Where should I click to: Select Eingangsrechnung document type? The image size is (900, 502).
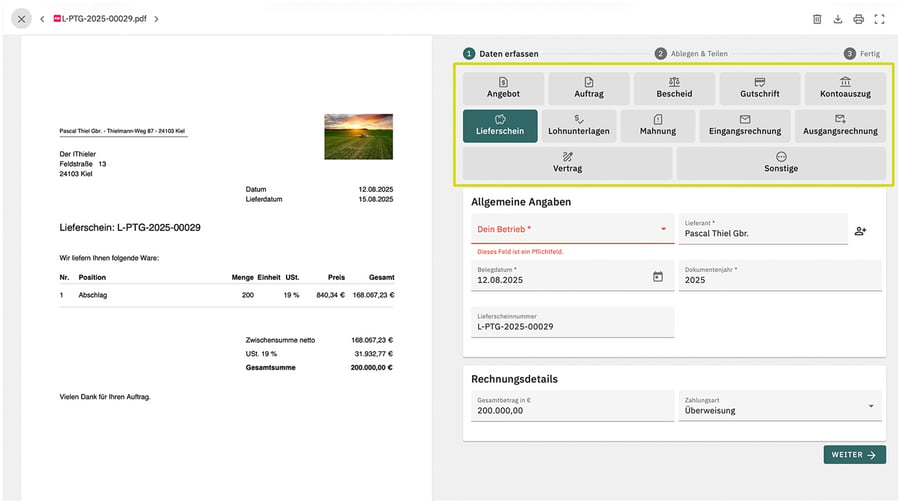744,126
